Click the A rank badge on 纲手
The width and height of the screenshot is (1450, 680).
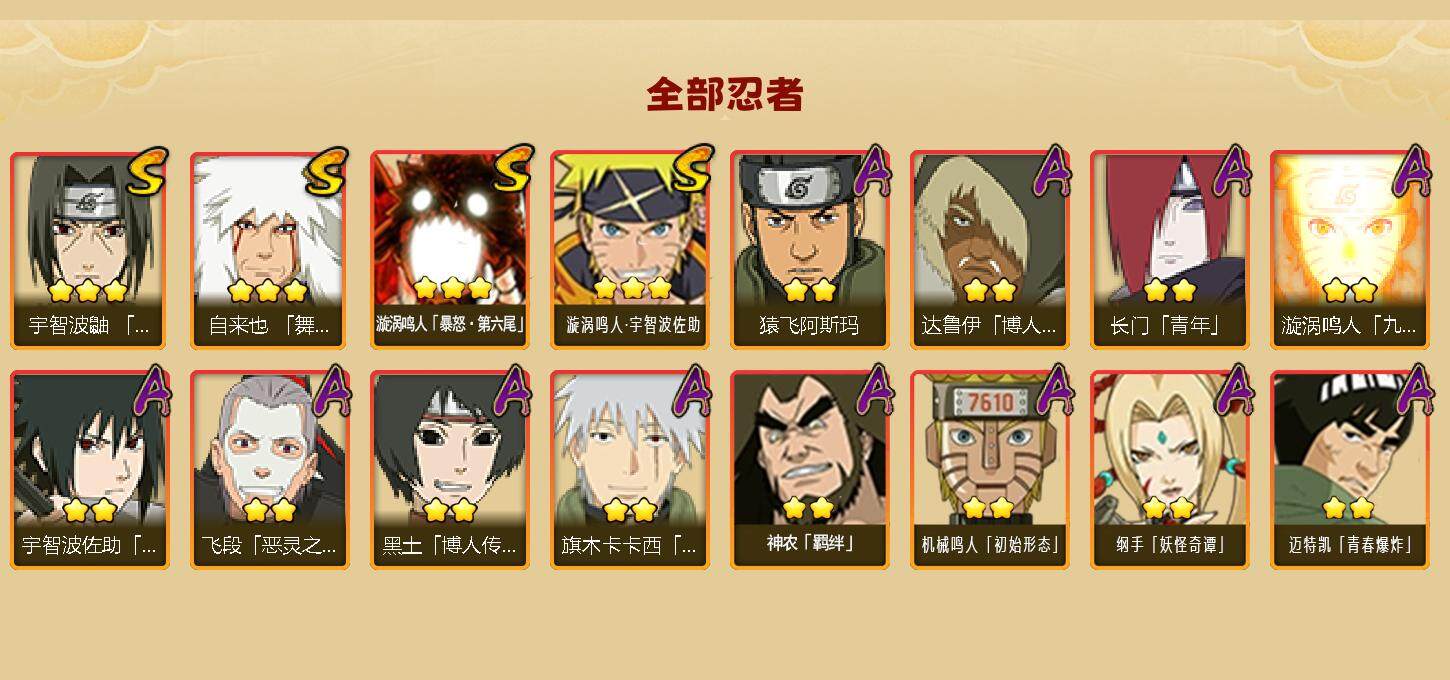coord(1233,389)
